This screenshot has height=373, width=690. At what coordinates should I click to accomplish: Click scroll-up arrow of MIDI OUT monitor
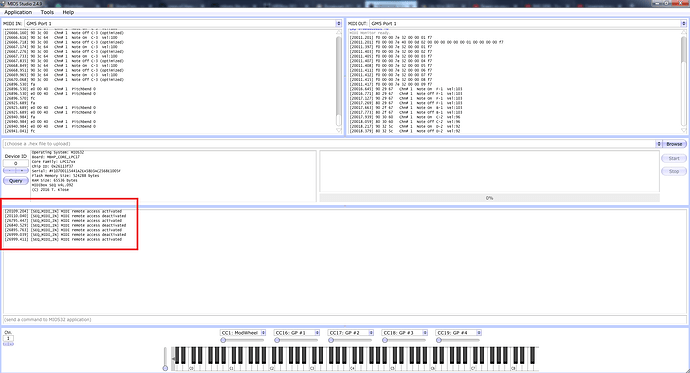[x=683, y=32]
